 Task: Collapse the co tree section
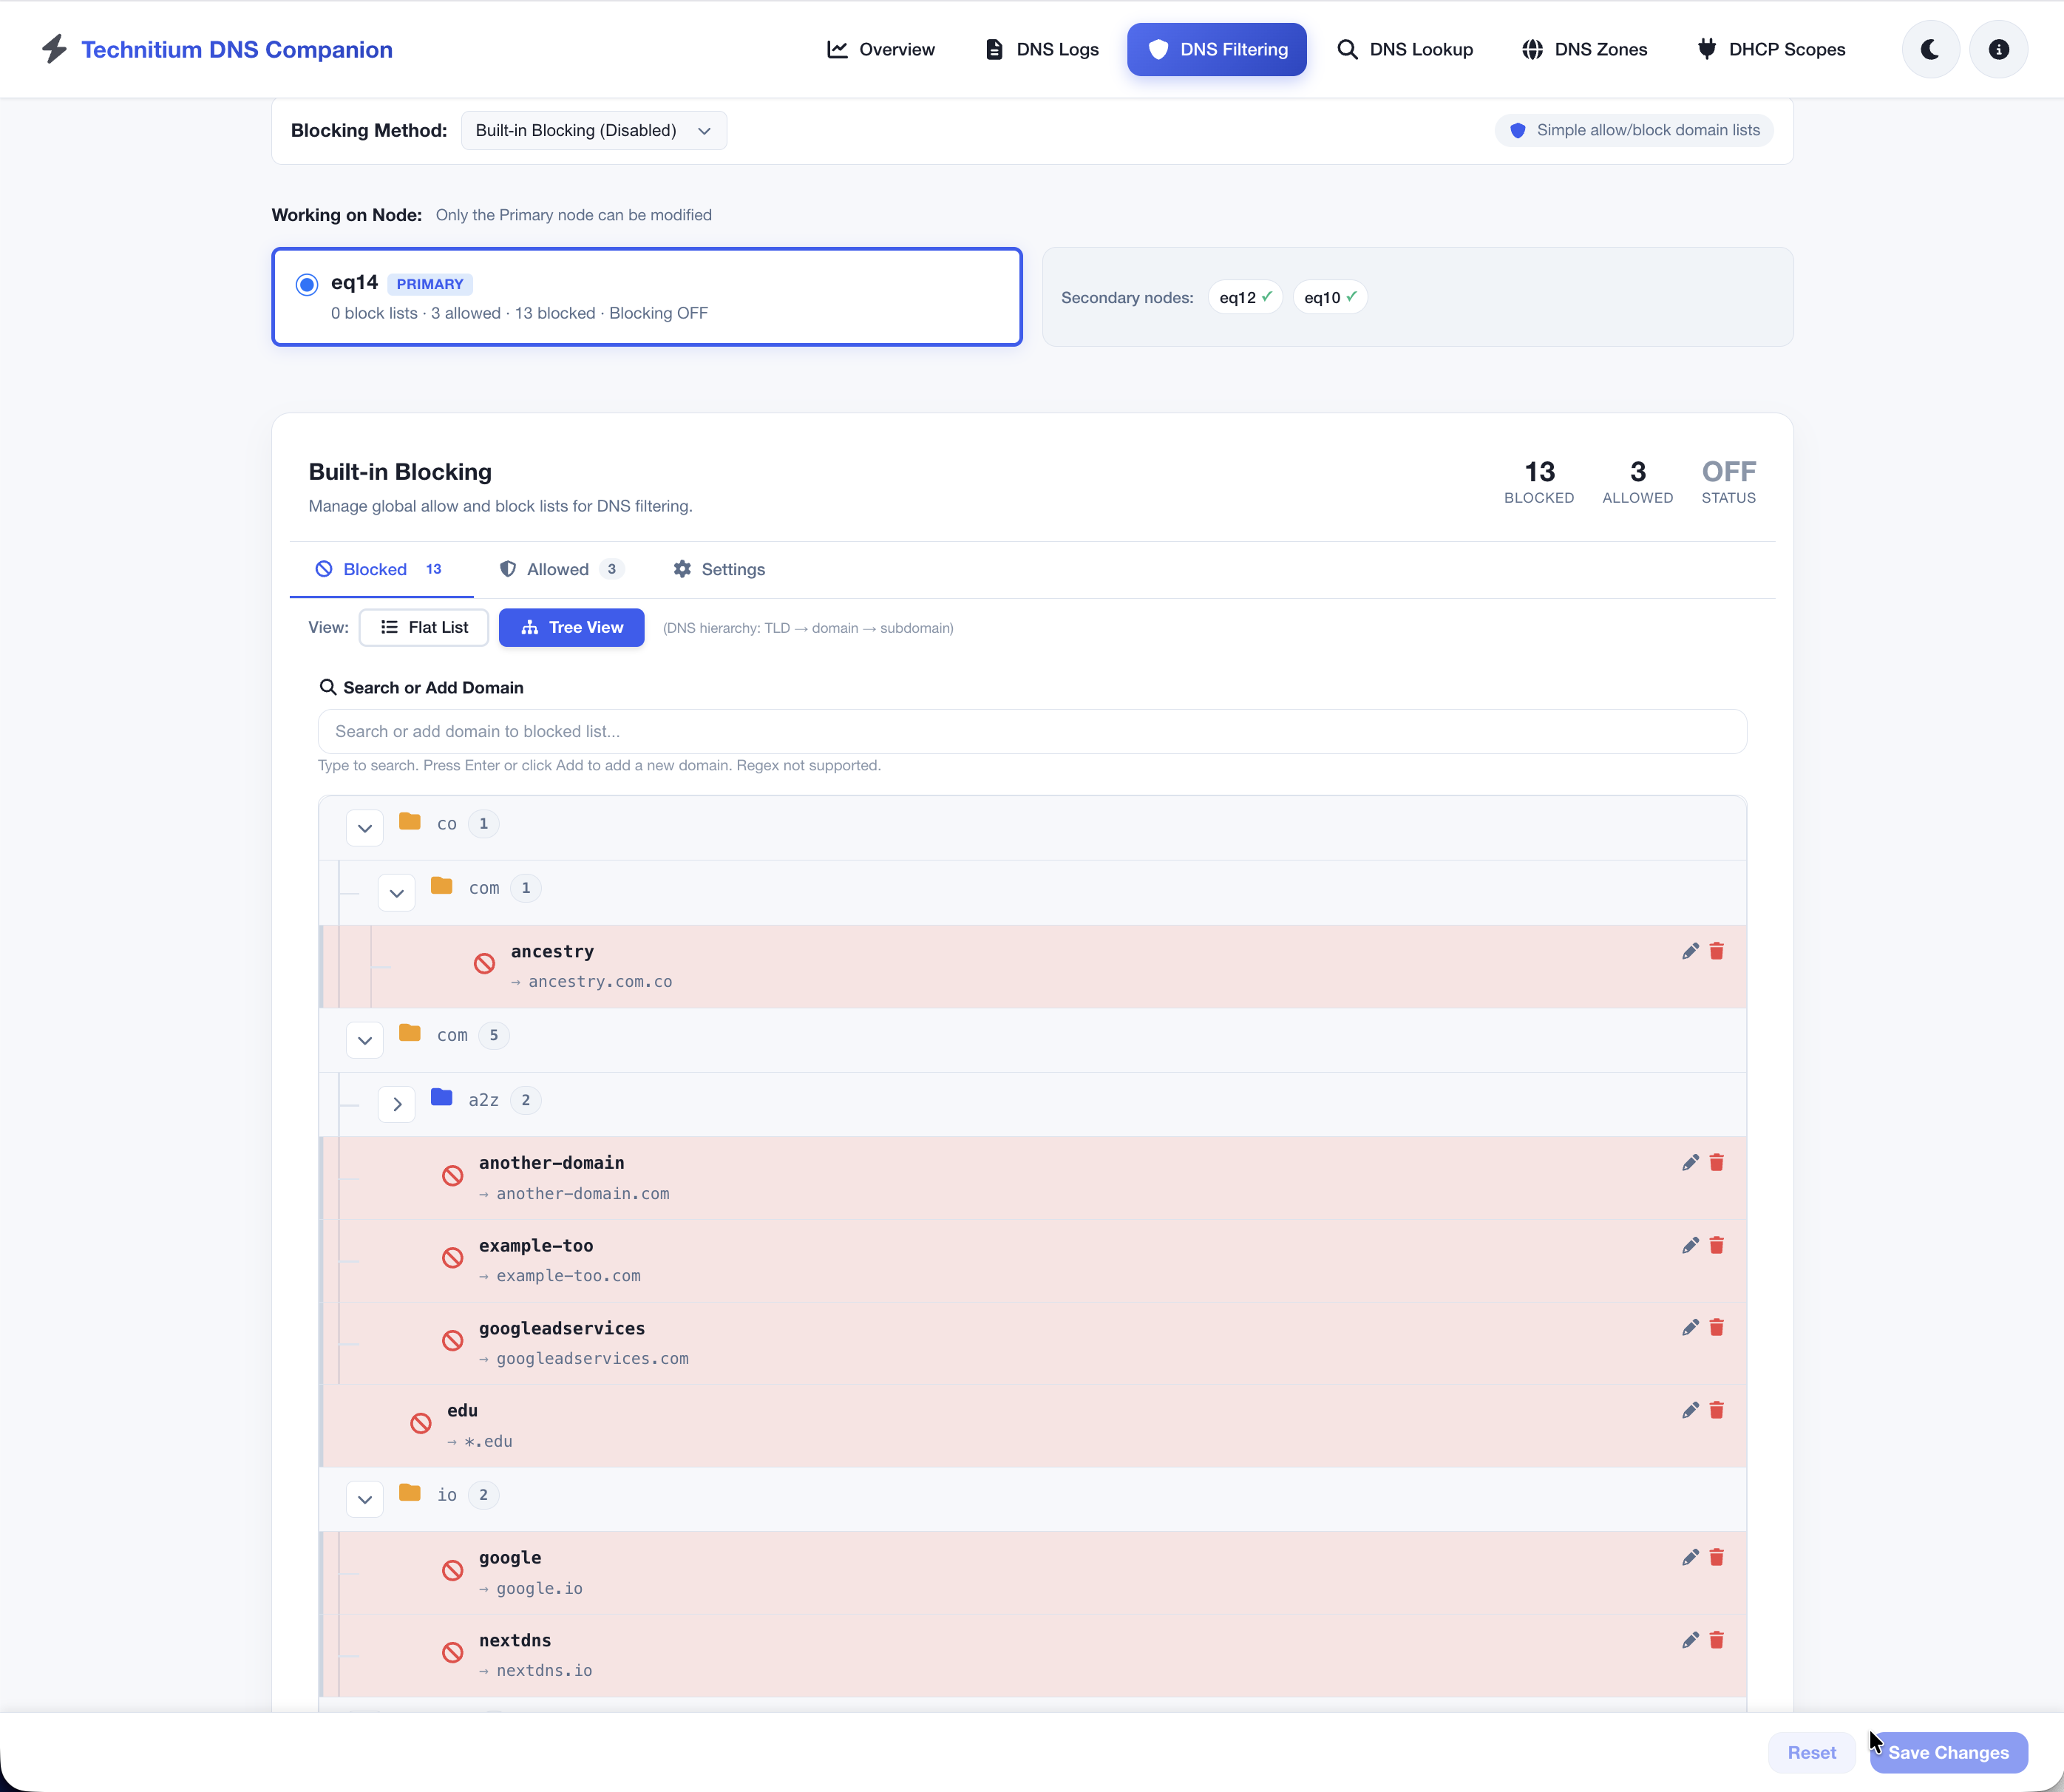(x=365, y=827)
